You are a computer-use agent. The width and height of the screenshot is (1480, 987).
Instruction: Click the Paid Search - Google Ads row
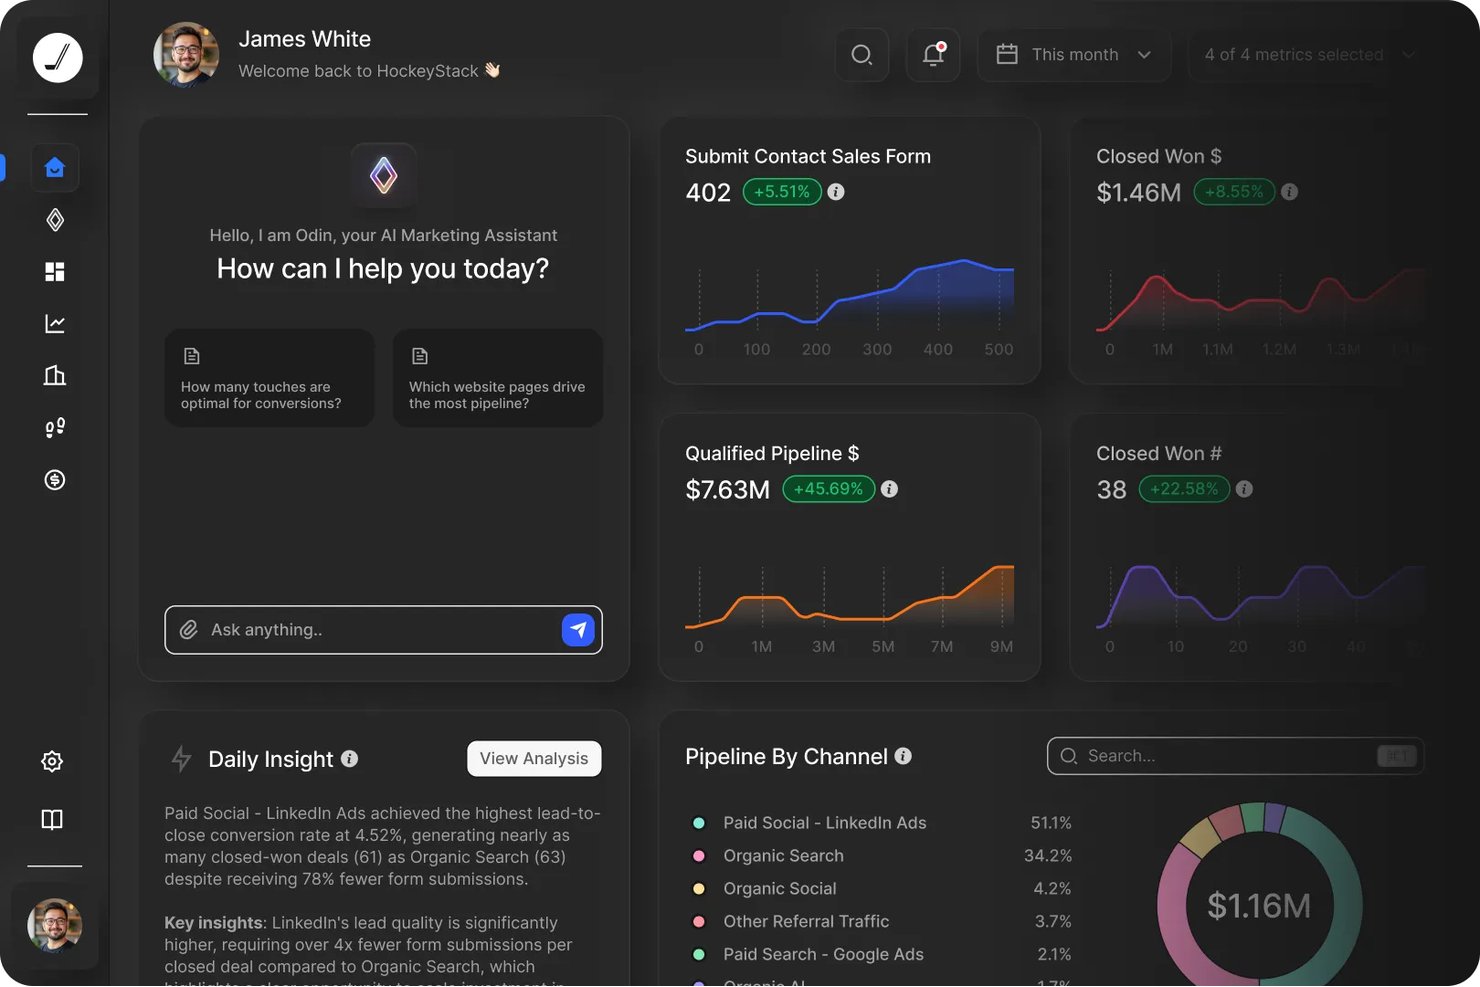(881, 955)
